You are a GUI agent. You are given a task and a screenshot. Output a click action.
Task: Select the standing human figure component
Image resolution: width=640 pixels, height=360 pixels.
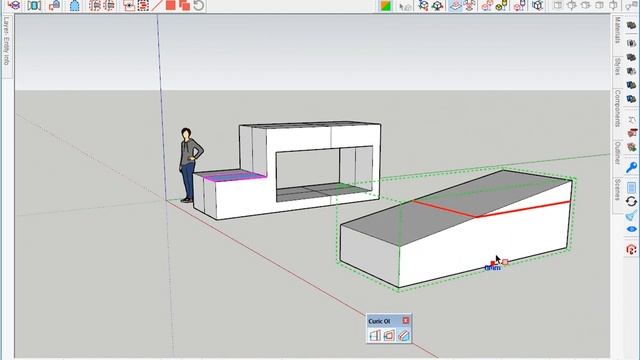pyautogui.click(x=190, y=165)
